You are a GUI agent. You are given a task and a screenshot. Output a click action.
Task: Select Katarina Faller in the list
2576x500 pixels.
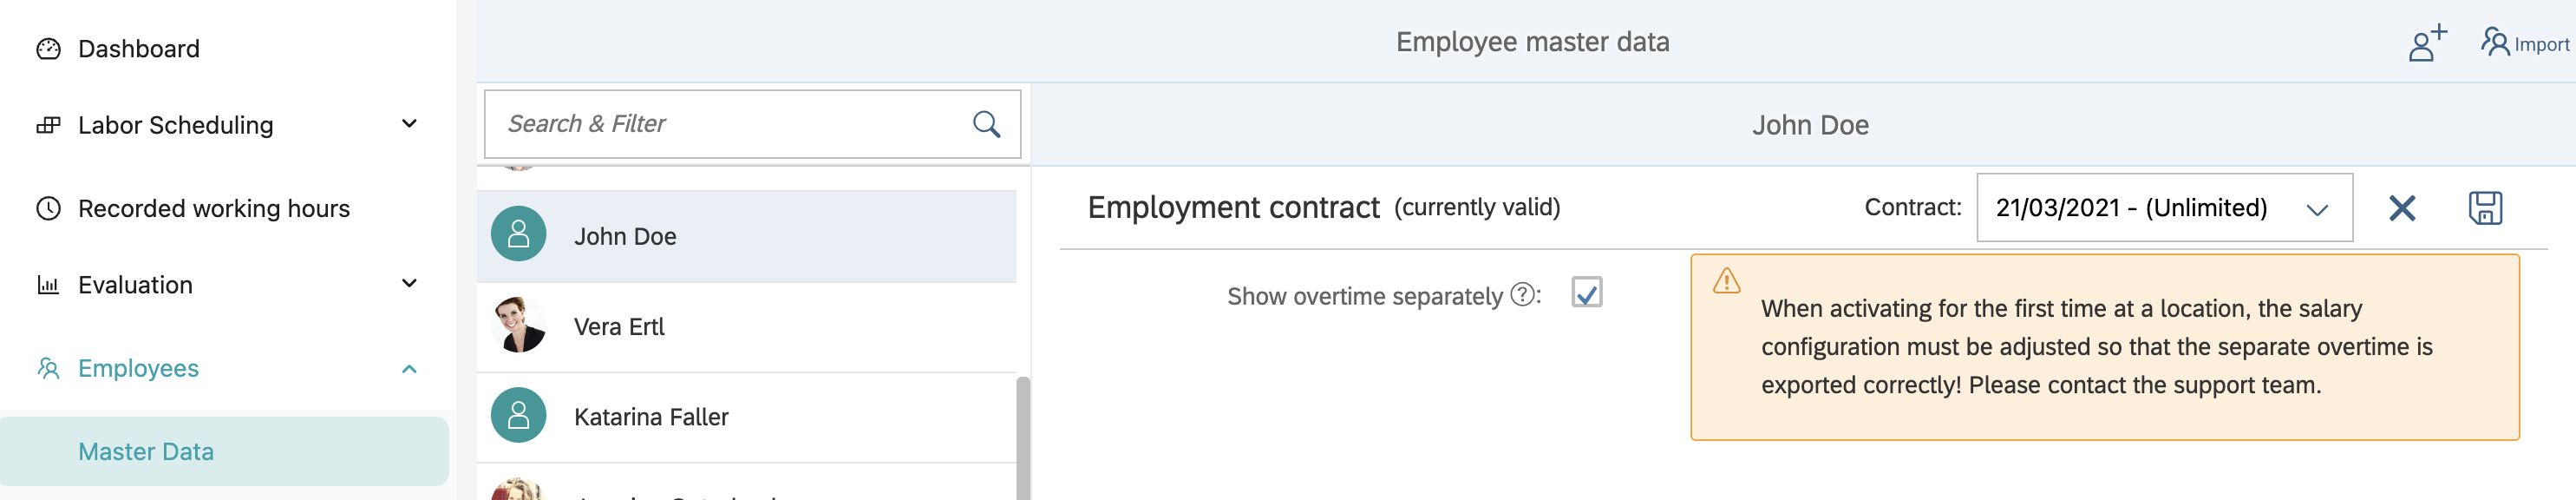[650, 417]
